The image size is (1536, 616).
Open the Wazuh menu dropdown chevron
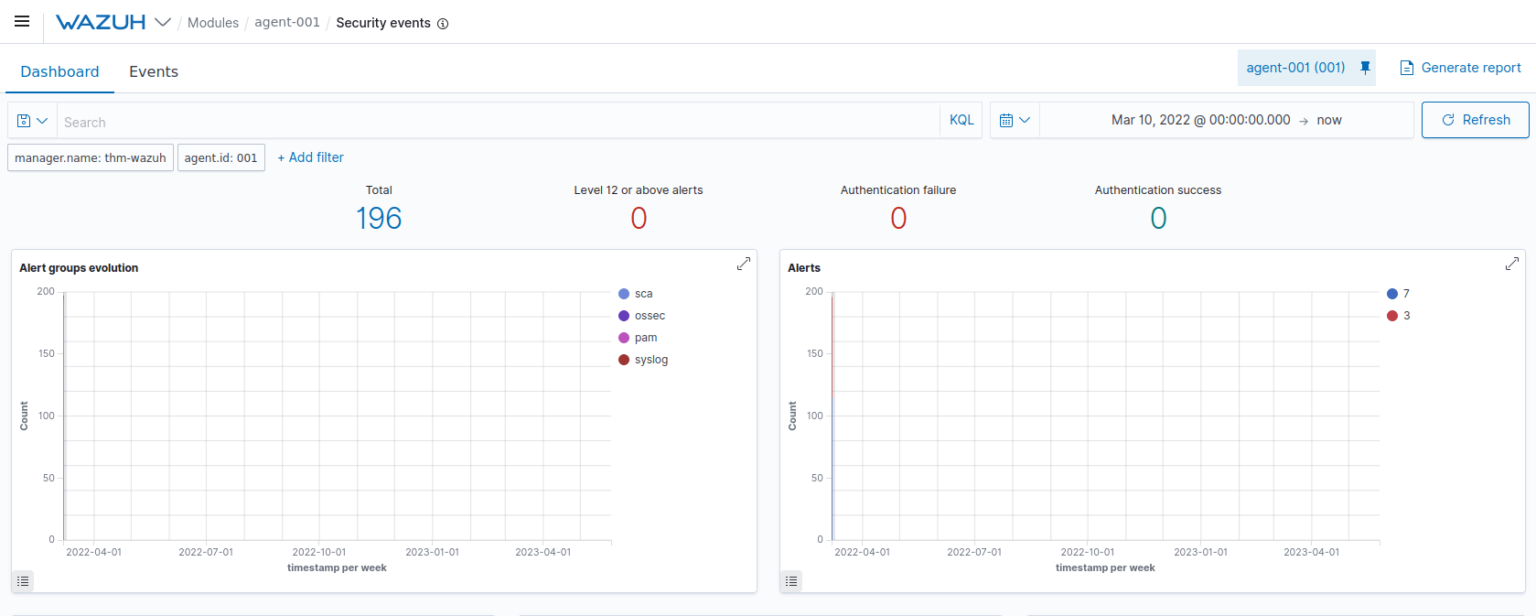[x=163, y=22]
